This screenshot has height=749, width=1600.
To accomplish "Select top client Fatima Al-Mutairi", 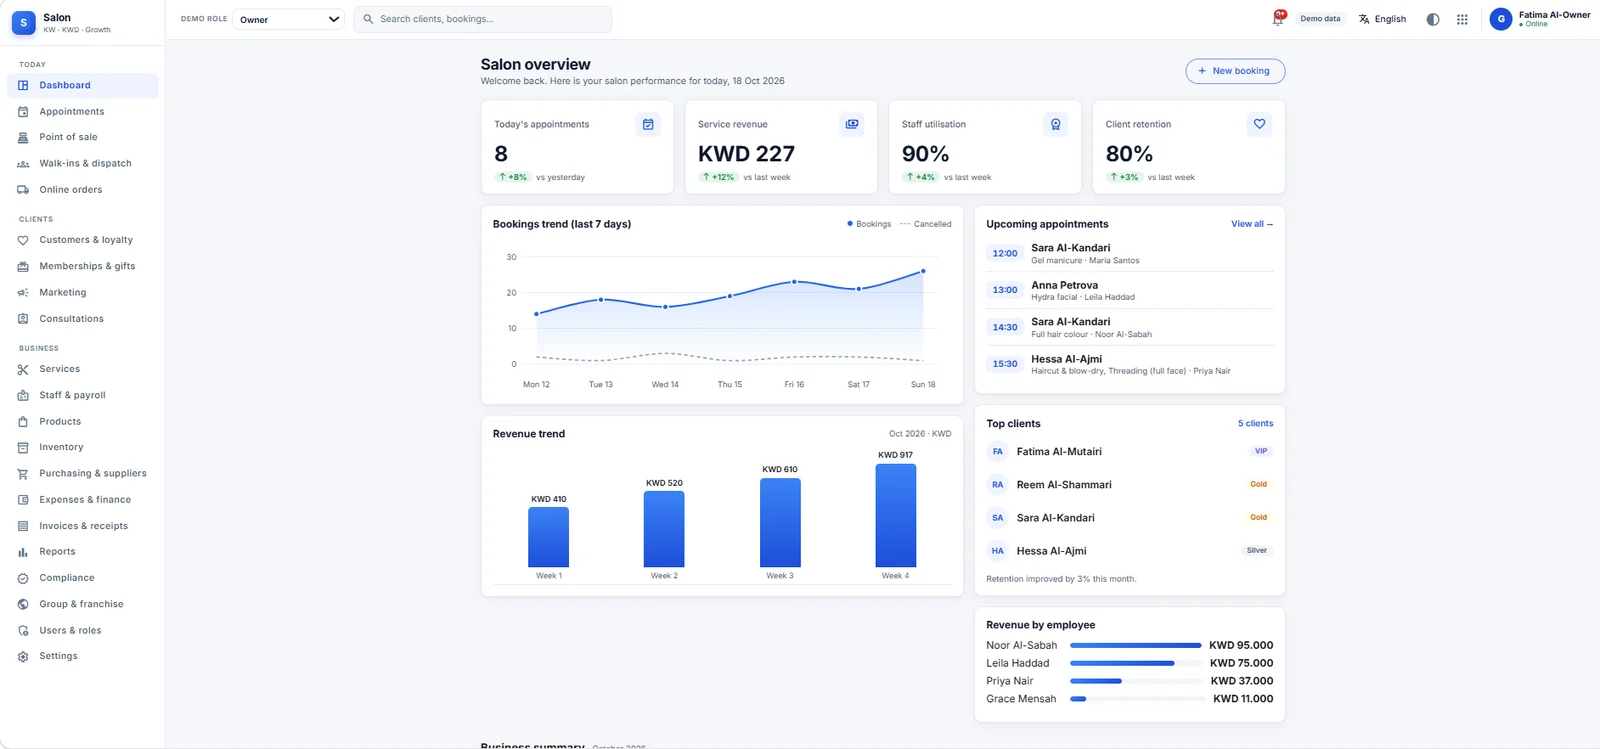I will 1130,452.
